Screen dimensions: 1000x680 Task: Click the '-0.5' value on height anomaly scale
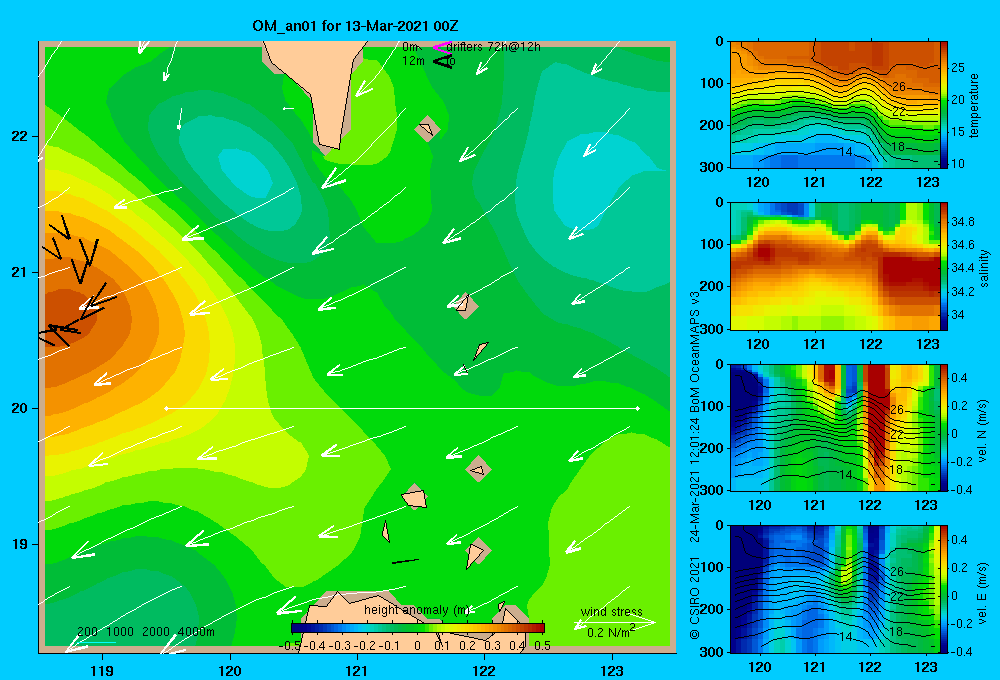290,646
